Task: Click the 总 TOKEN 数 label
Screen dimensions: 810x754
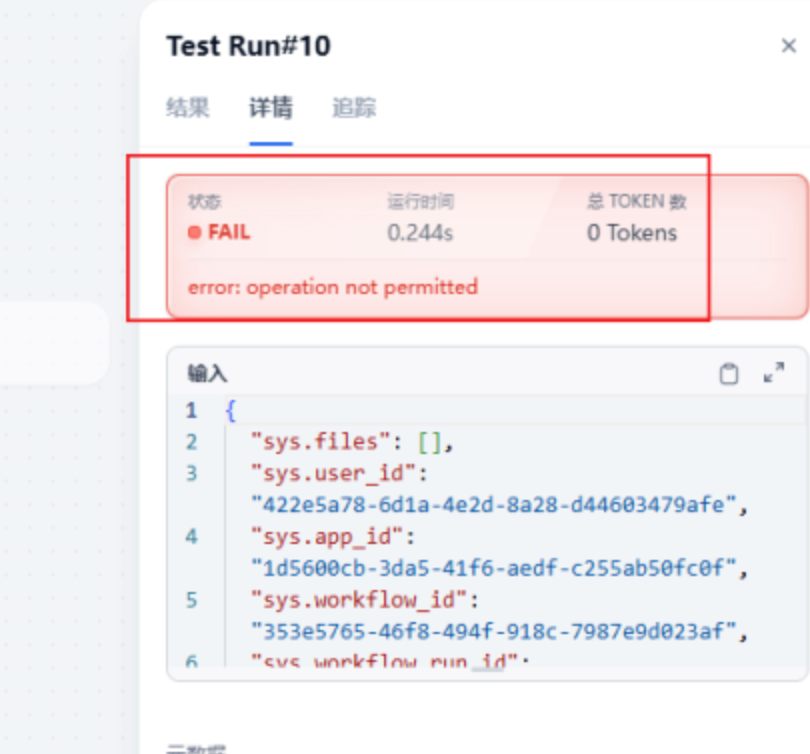Action: (x=636, y=201)
